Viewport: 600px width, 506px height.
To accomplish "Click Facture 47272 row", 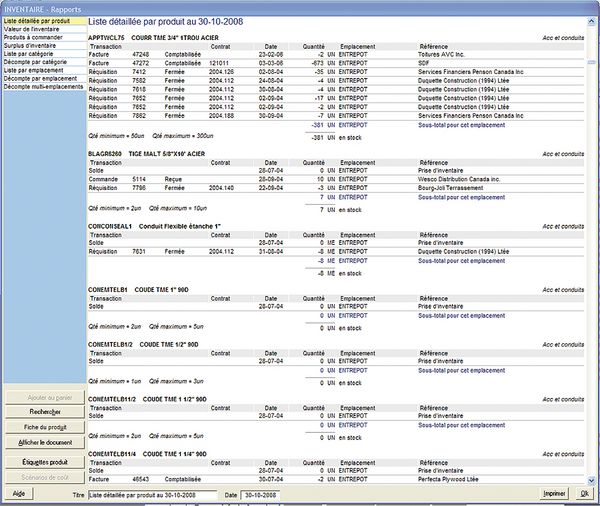I will 336,63.
